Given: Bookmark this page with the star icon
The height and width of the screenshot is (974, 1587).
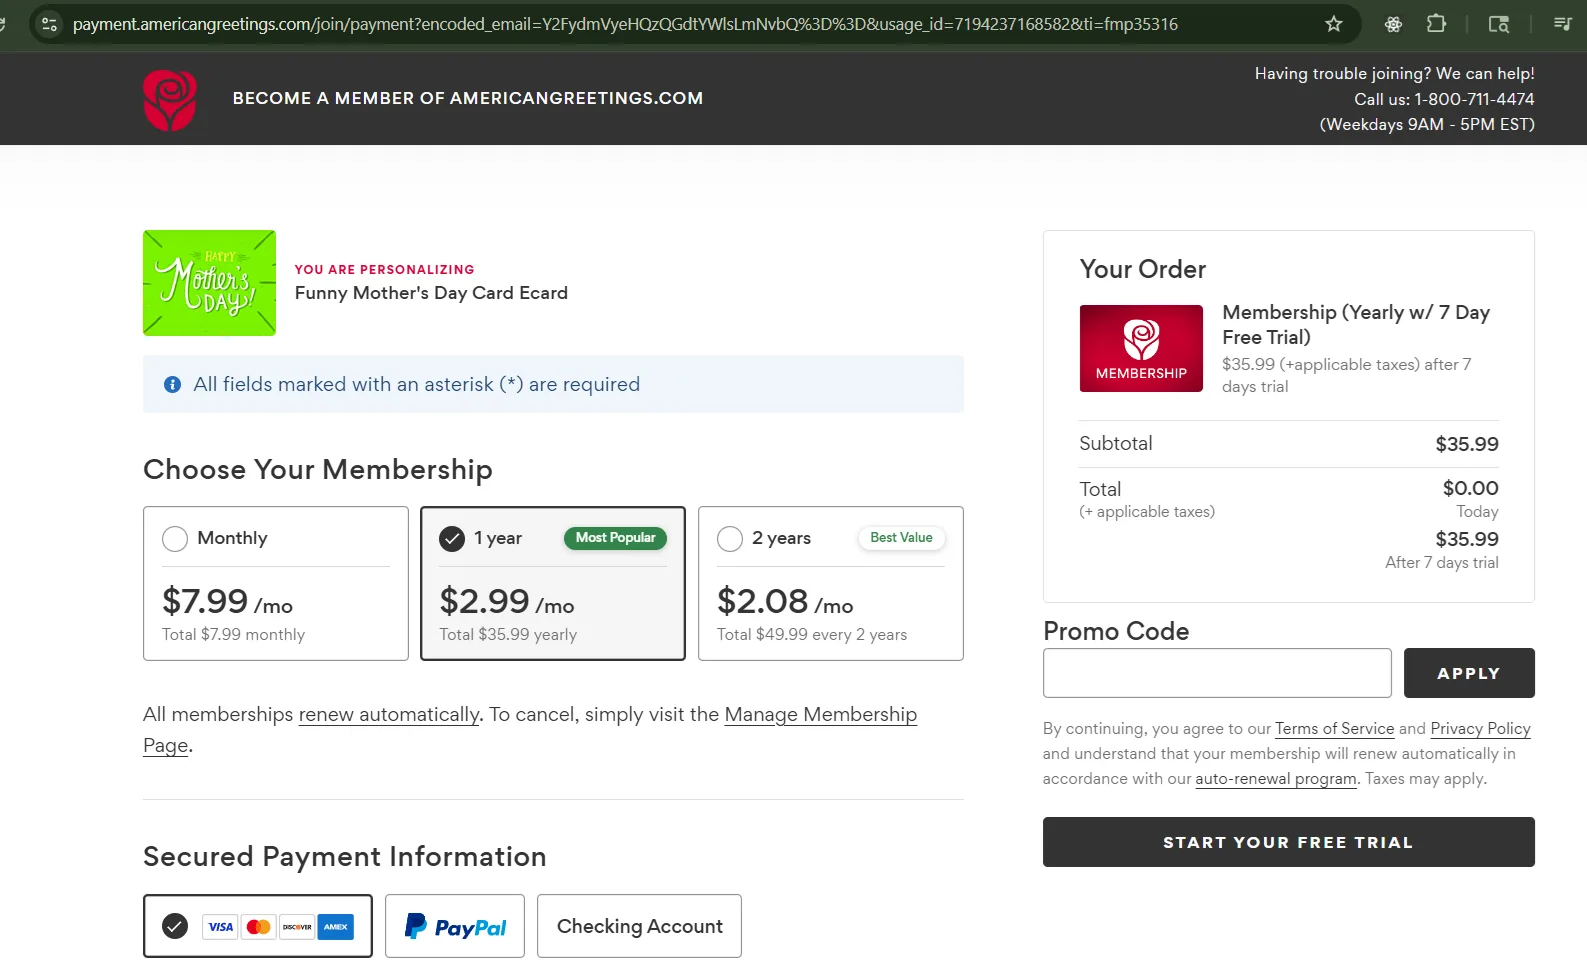Looking at the screenshot, I should click(x=1333, y=24).
